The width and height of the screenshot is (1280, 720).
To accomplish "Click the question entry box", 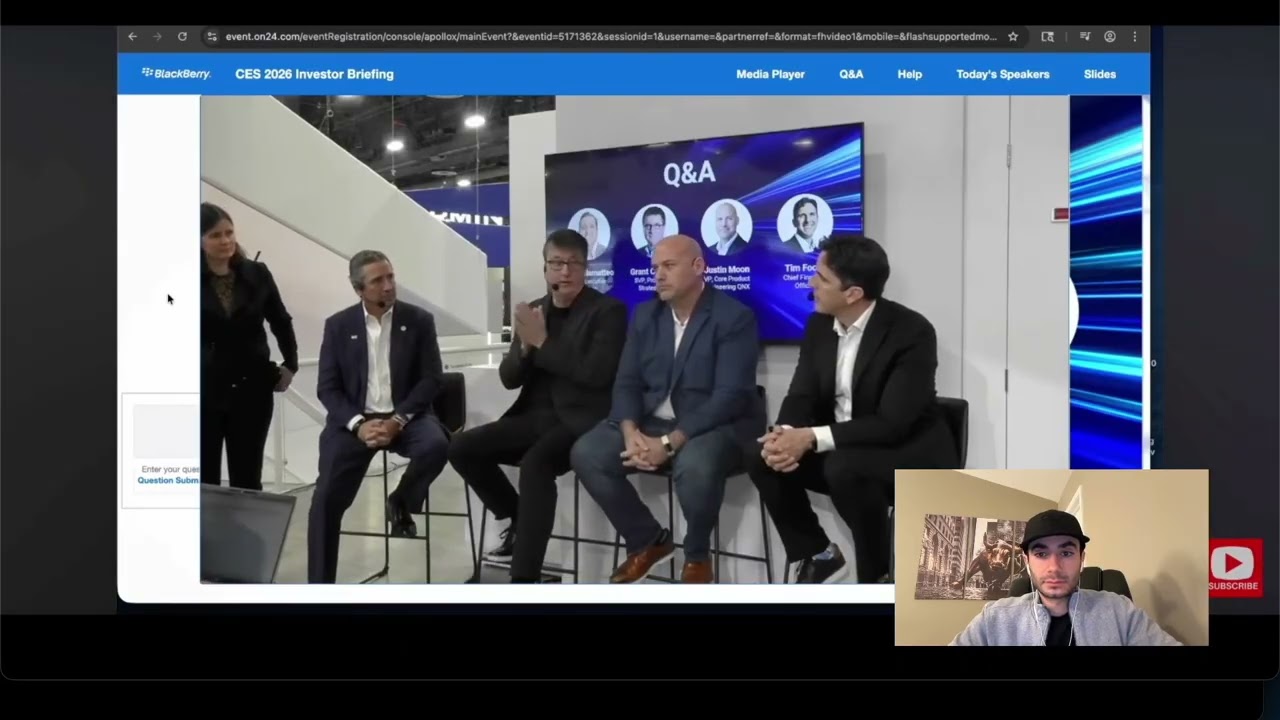I will (x=166, y=431).
